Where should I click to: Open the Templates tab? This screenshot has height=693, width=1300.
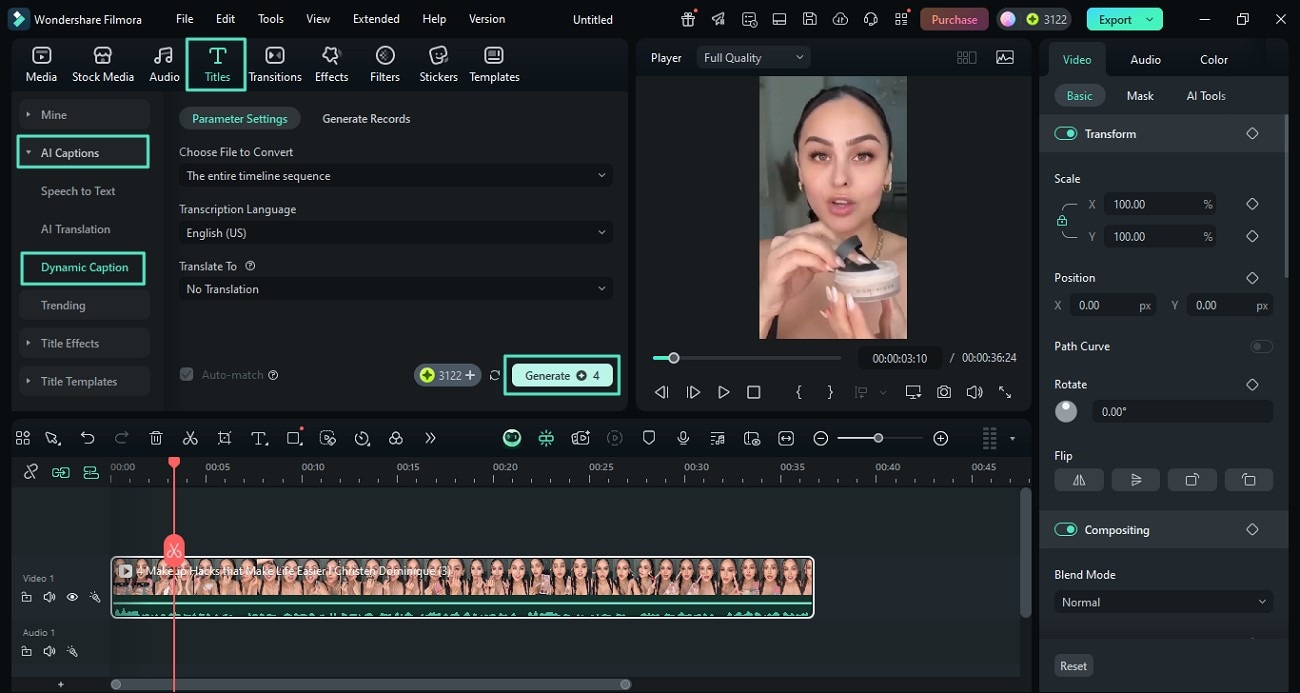click(494, 65)
